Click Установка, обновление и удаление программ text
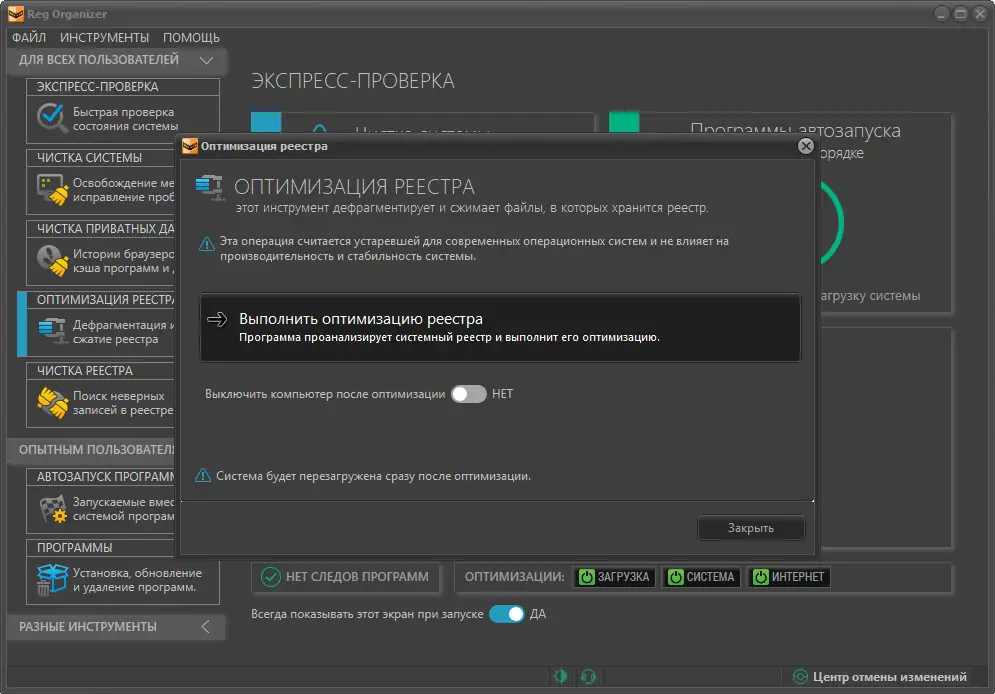Viewport: 995px width, 694px height. [x=137, y=580]
